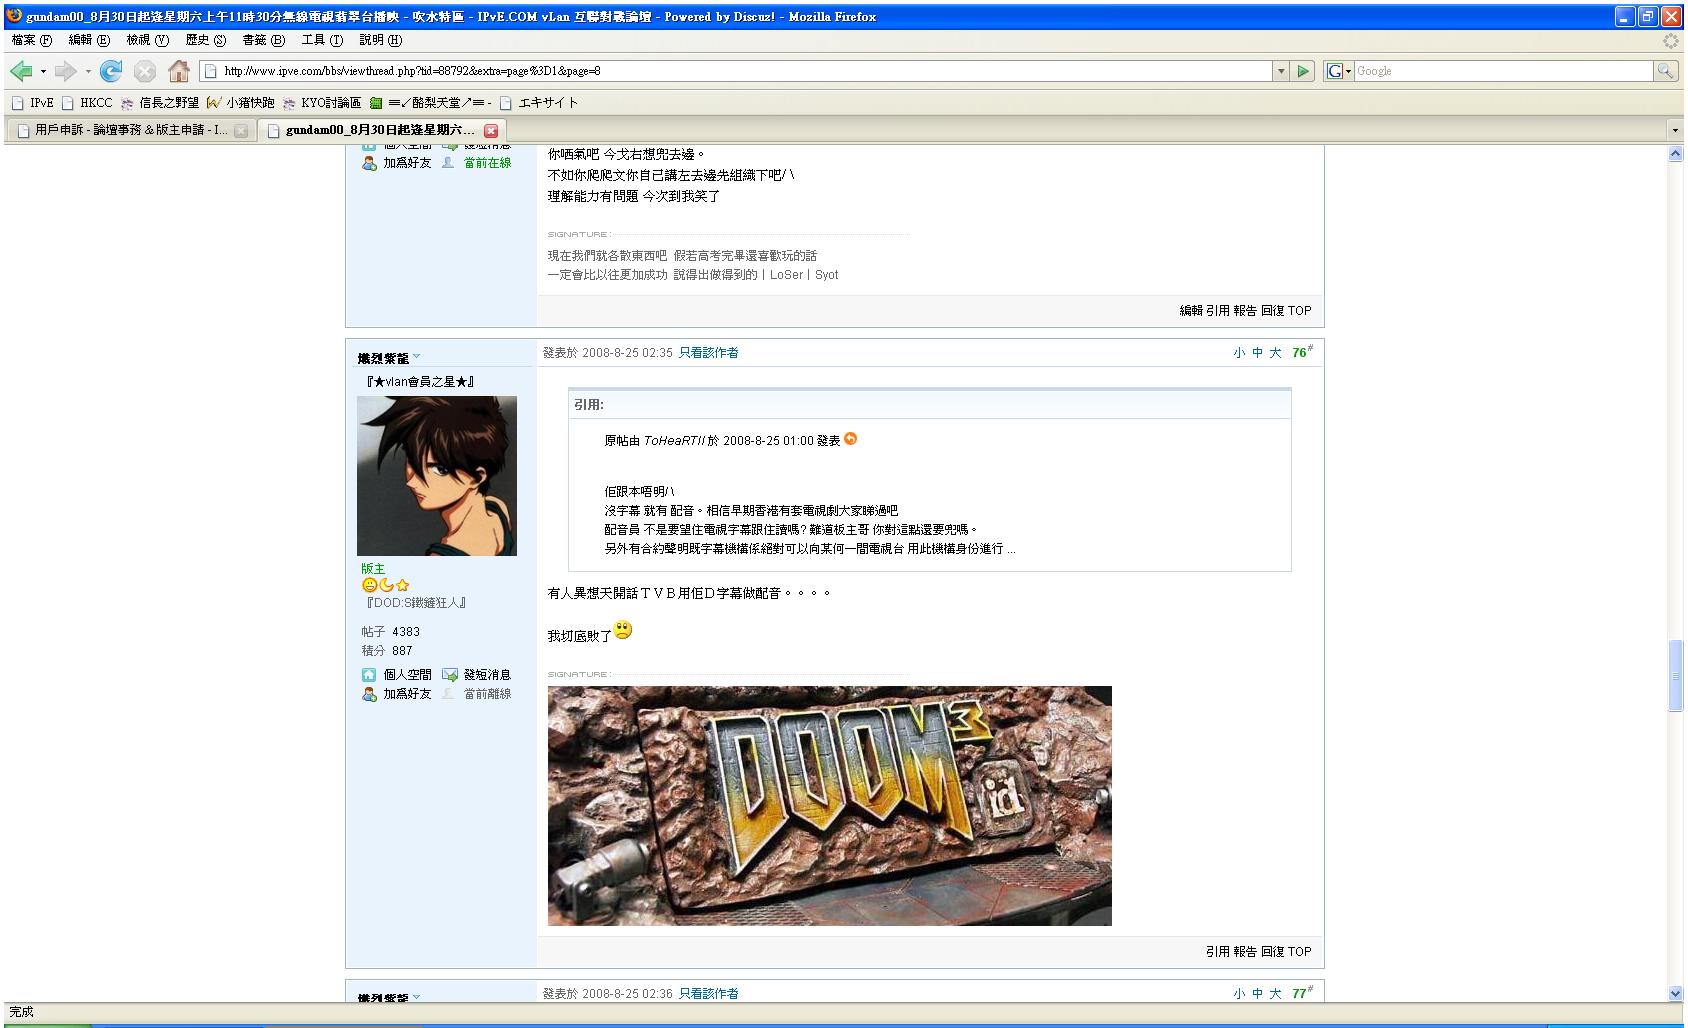
Task: Click 加為好友 icon in post 76
Action: click(x=369, y=694)
